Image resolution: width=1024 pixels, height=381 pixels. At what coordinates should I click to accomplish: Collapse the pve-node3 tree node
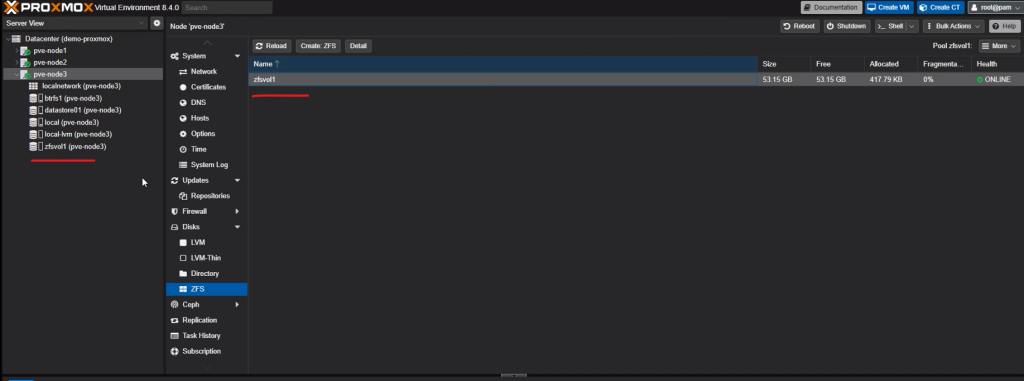coord(17,75)
